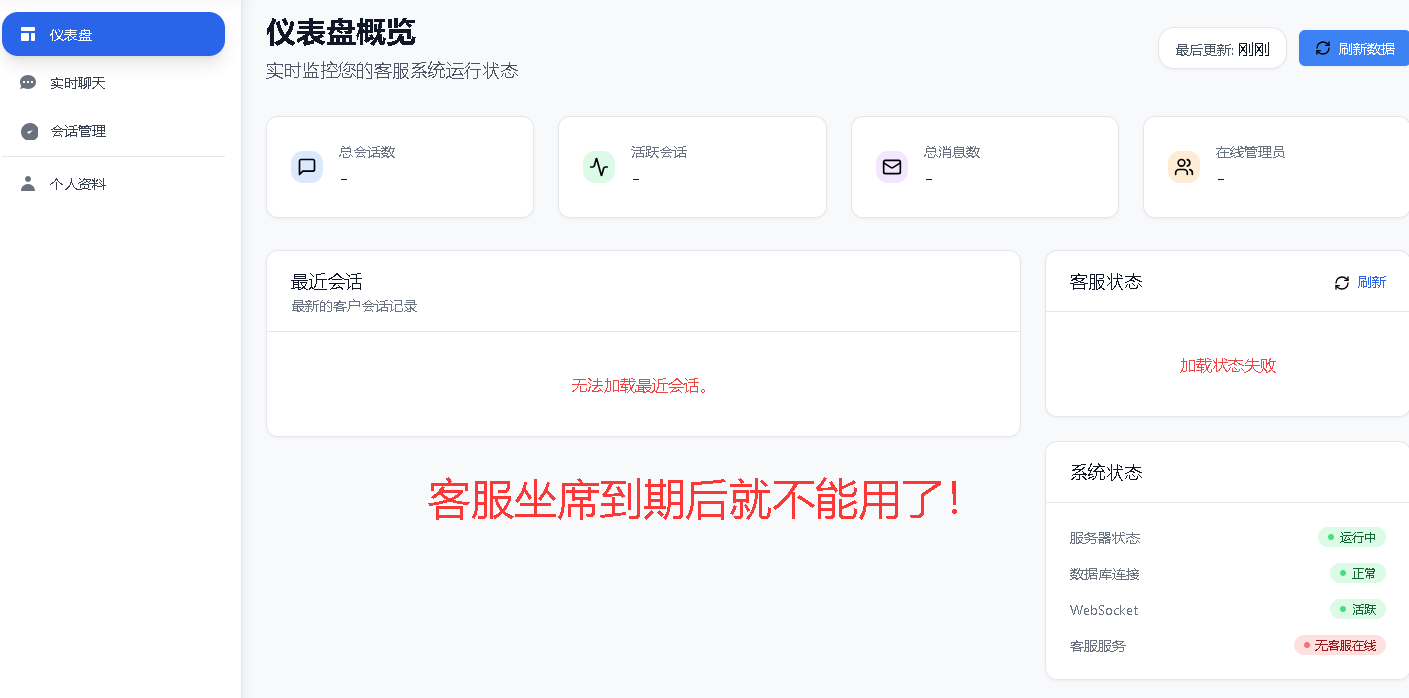Click the 活跃 WebSocket status badge
1409x698 pixels.
pos(1358,610)
